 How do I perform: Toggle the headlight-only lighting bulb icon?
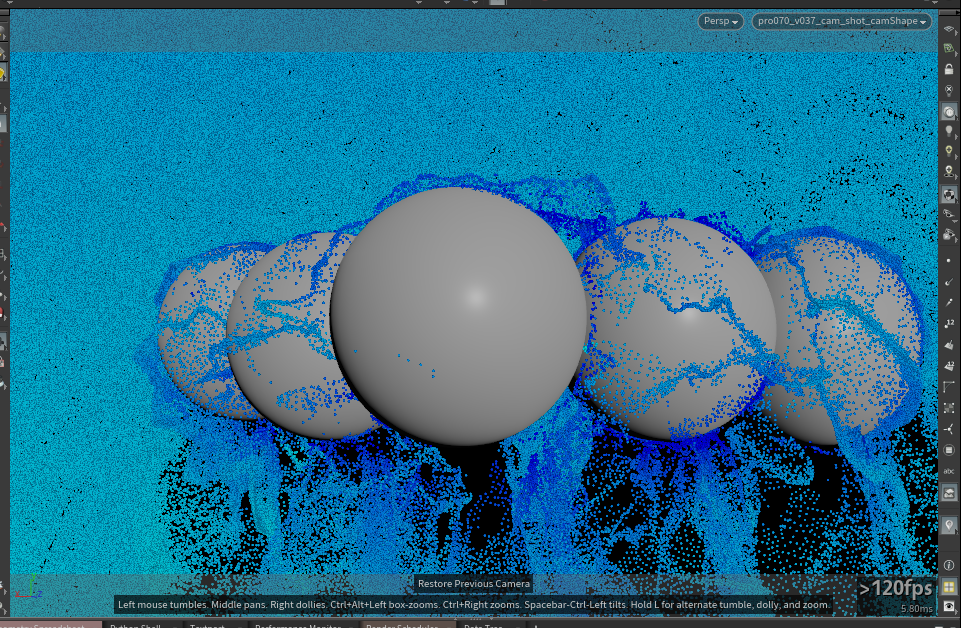pyautogui.click(x=949, y=131)
